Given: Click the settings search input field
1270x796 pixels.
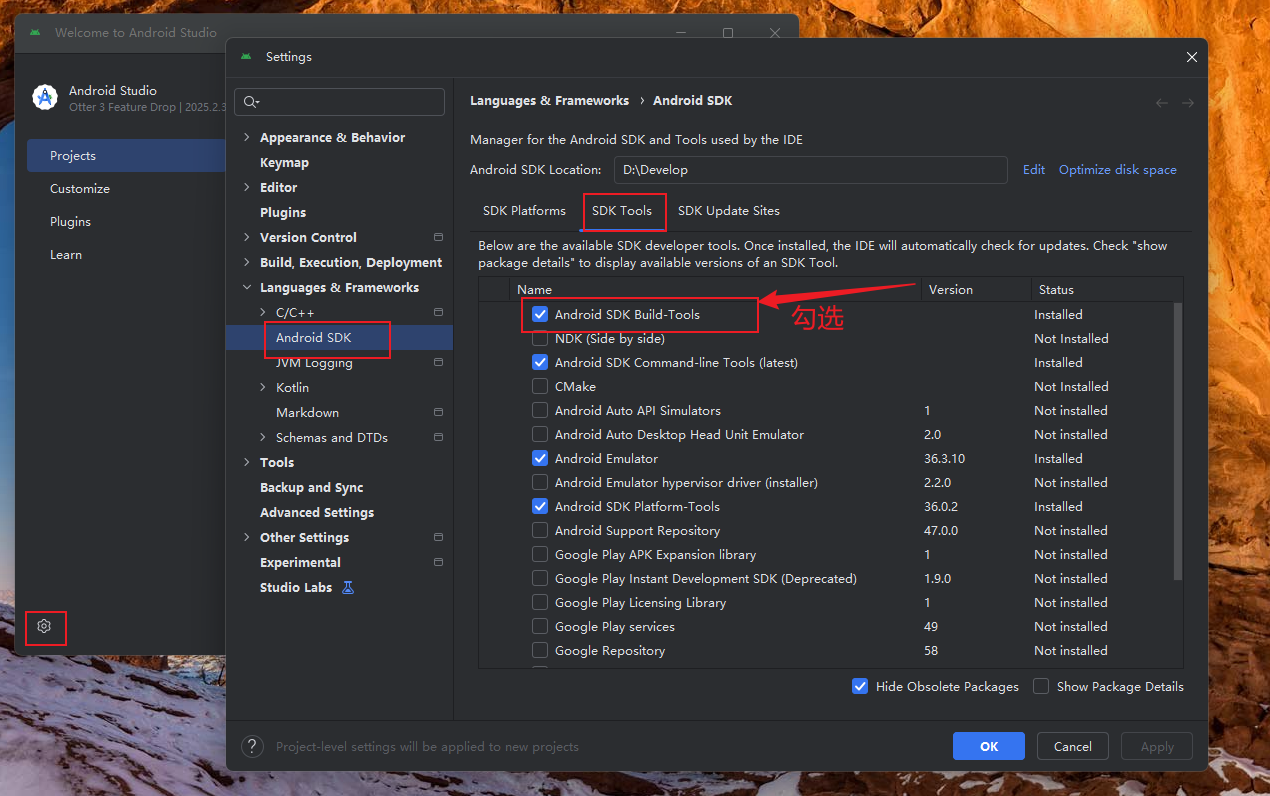Looking at the screenshot, I should [x=340, y=102].
